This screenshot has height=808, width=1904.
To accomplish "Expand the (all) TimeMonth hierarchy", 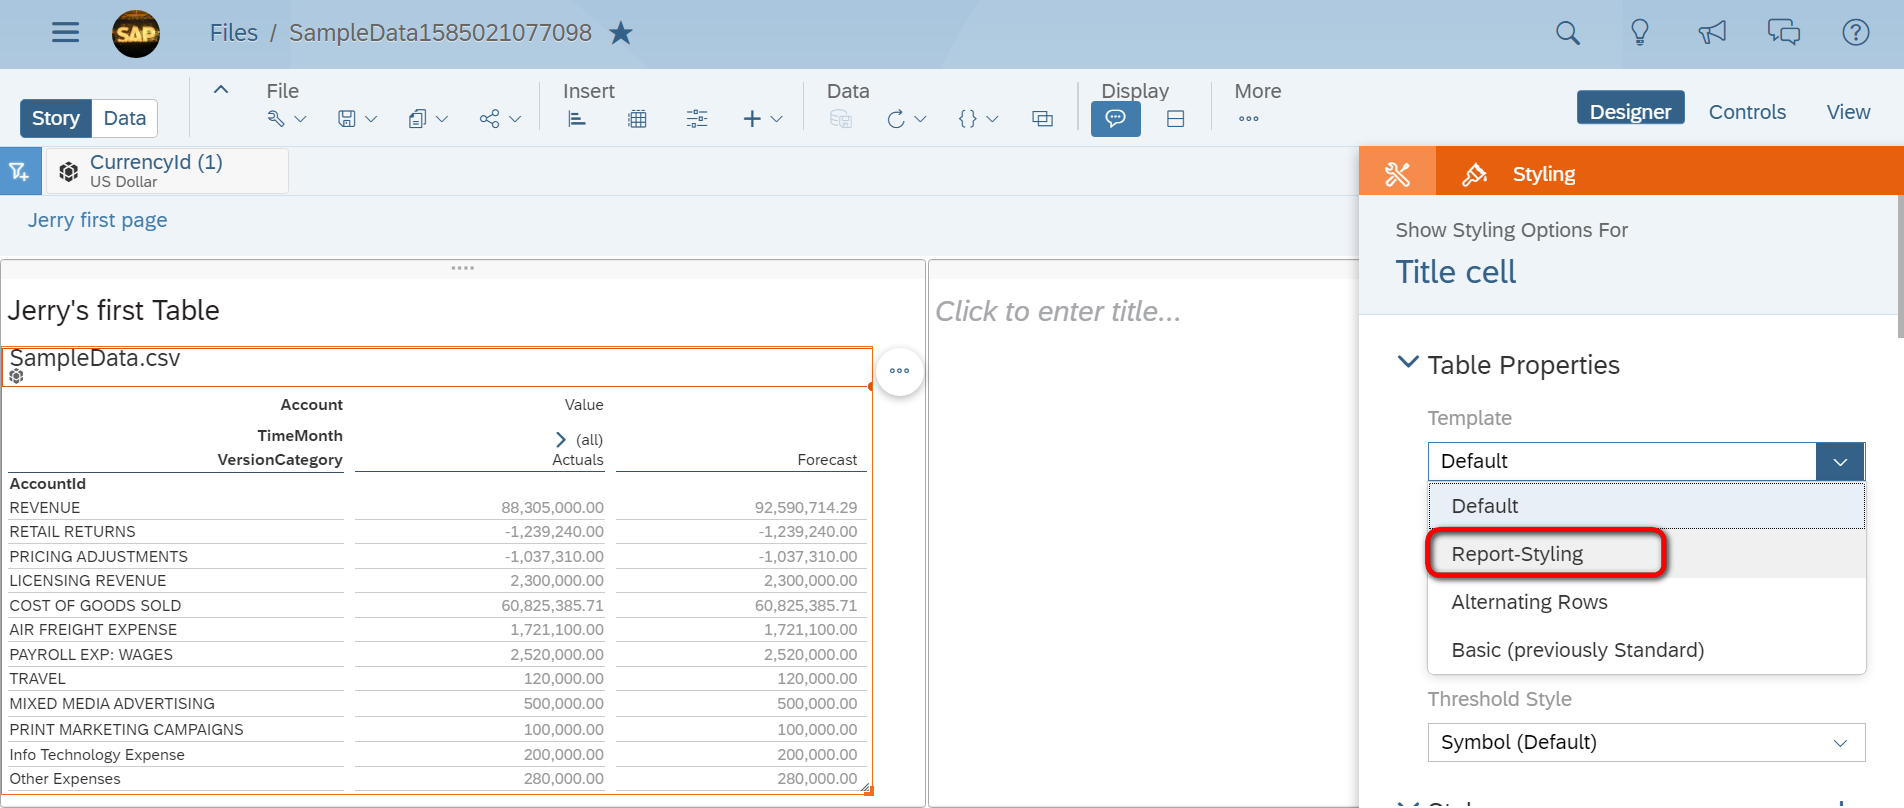I will tap(560, 440).
